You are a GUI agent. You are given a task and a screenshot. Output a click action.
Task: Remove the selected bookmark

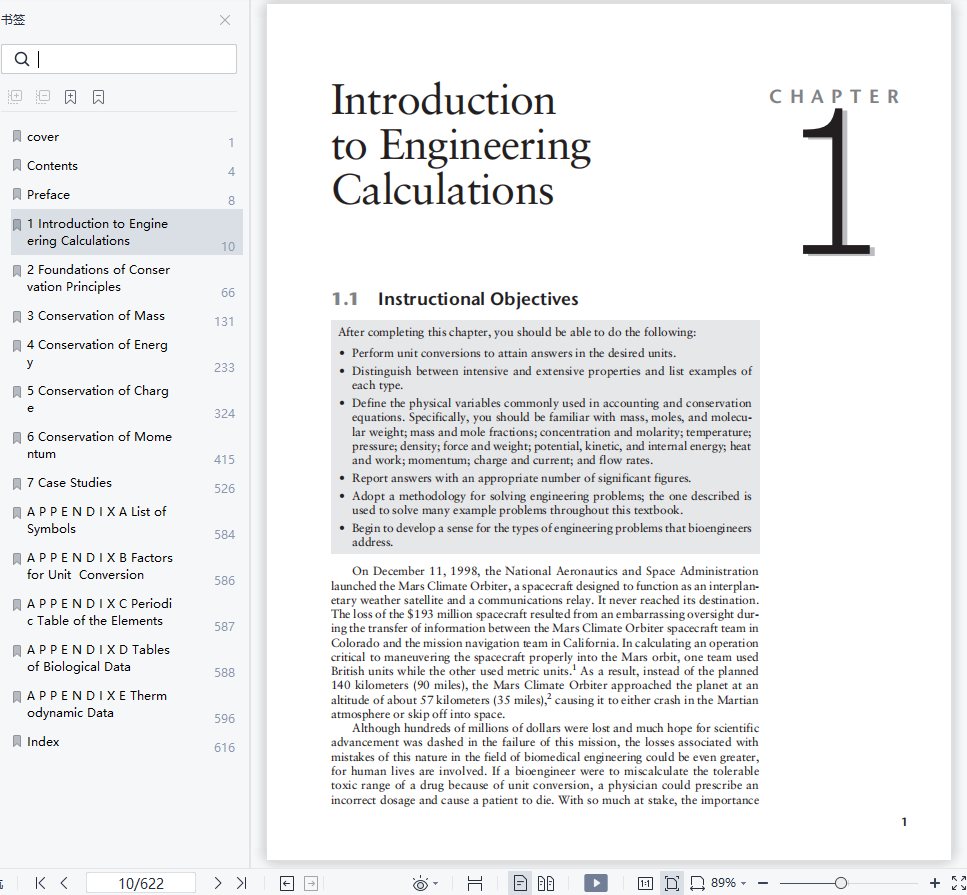(x=98, y=97)
